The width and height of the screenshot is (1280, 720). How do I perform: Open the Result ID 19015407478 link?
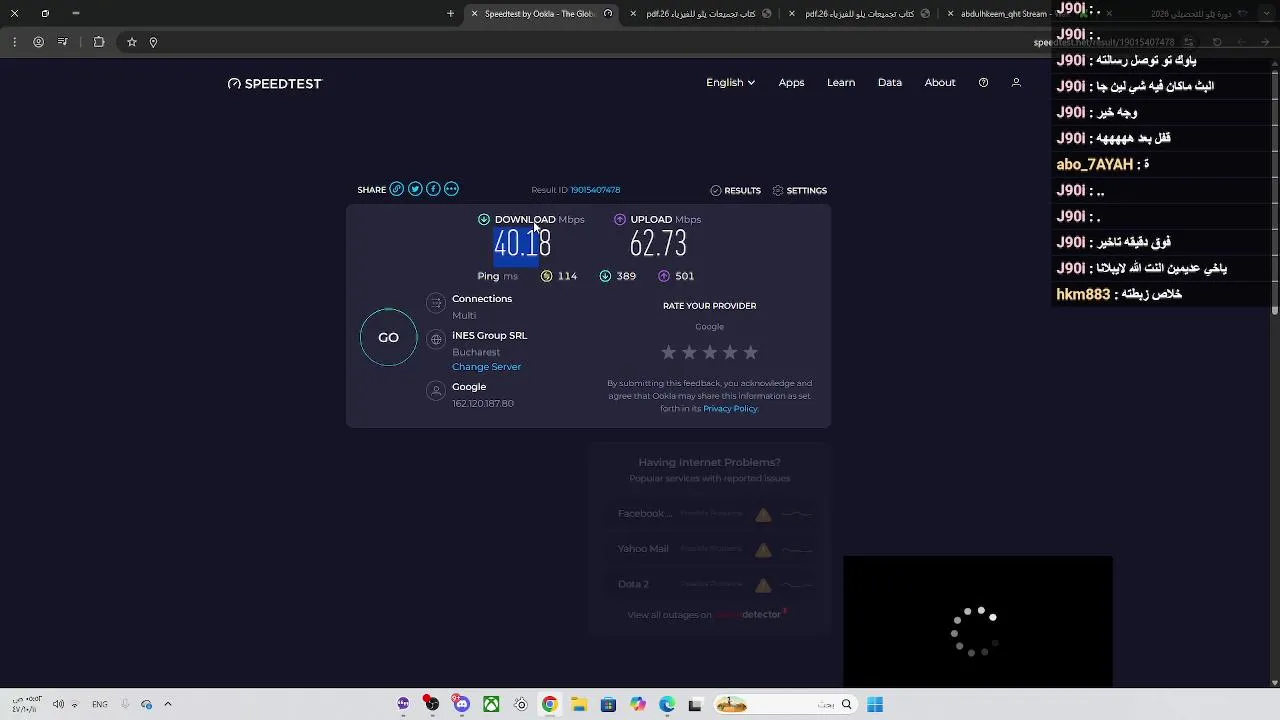[595, 190]
